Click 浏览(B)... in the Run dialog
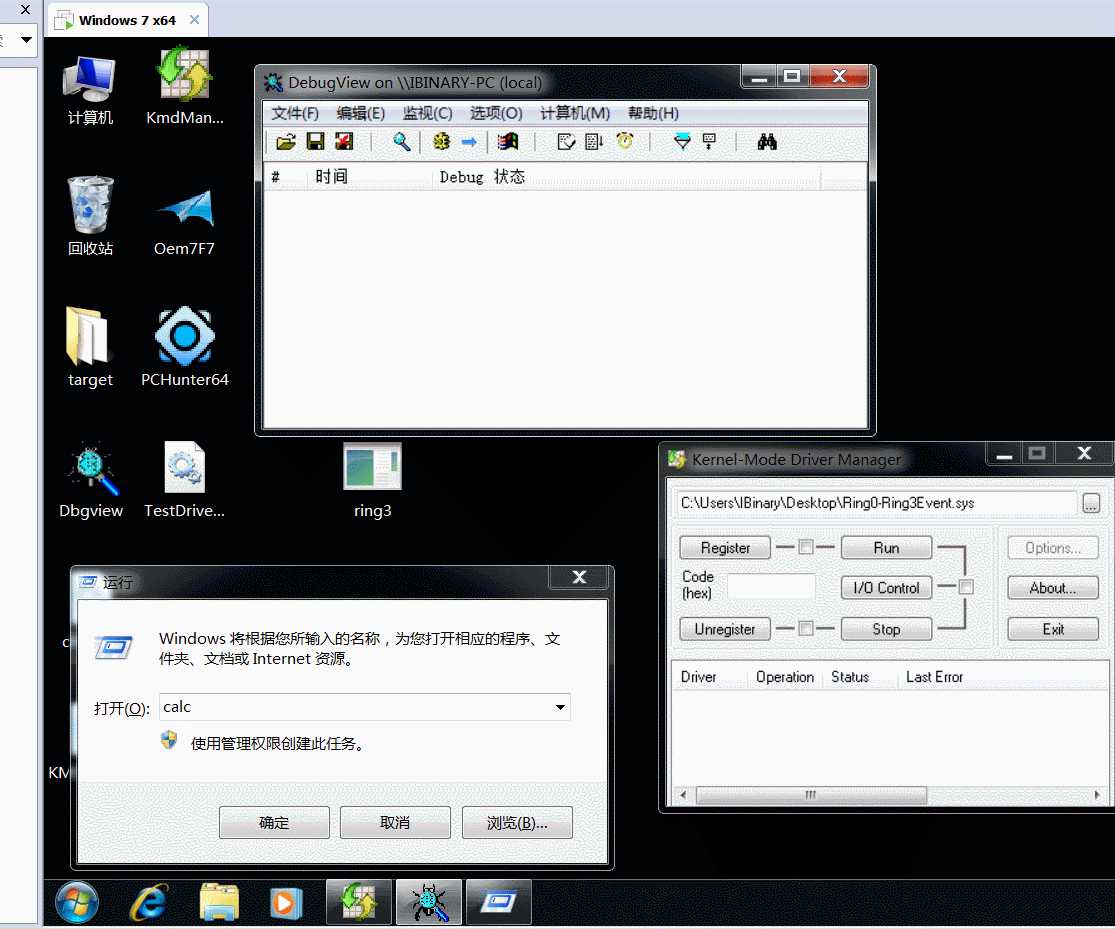 [x=517, y=822]
